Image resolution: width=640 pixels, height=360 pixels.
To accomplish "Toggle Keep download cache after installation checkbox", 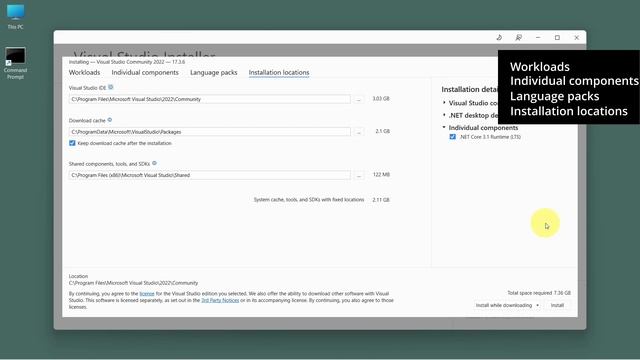I will (x=72, y=143).
